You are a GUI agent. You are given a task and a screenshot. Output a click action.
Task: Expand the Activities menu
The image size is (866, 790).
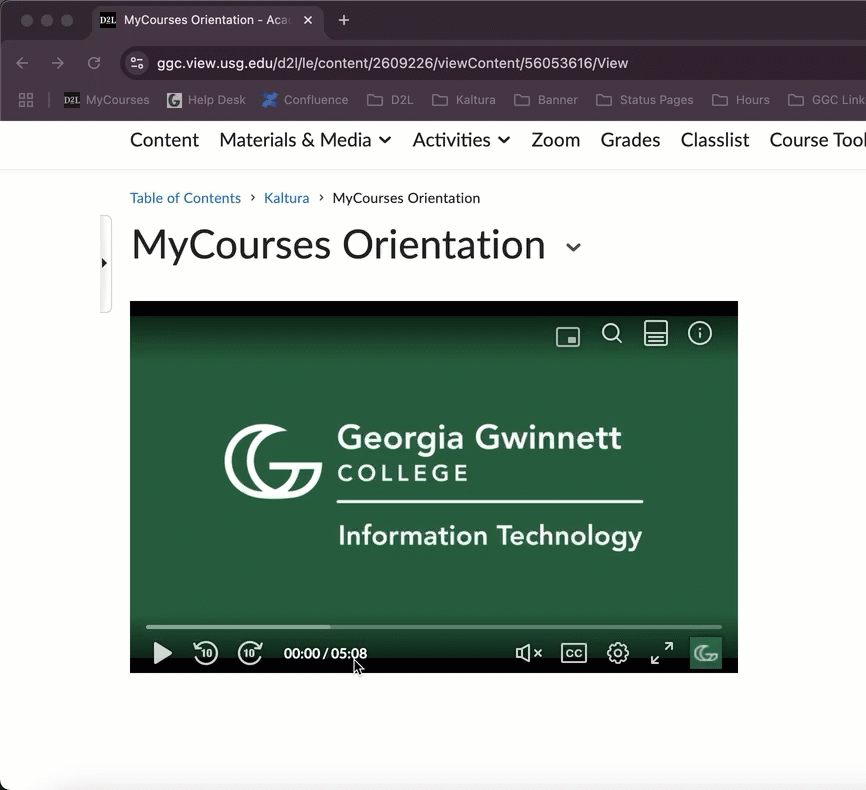[x=461, y=140]
